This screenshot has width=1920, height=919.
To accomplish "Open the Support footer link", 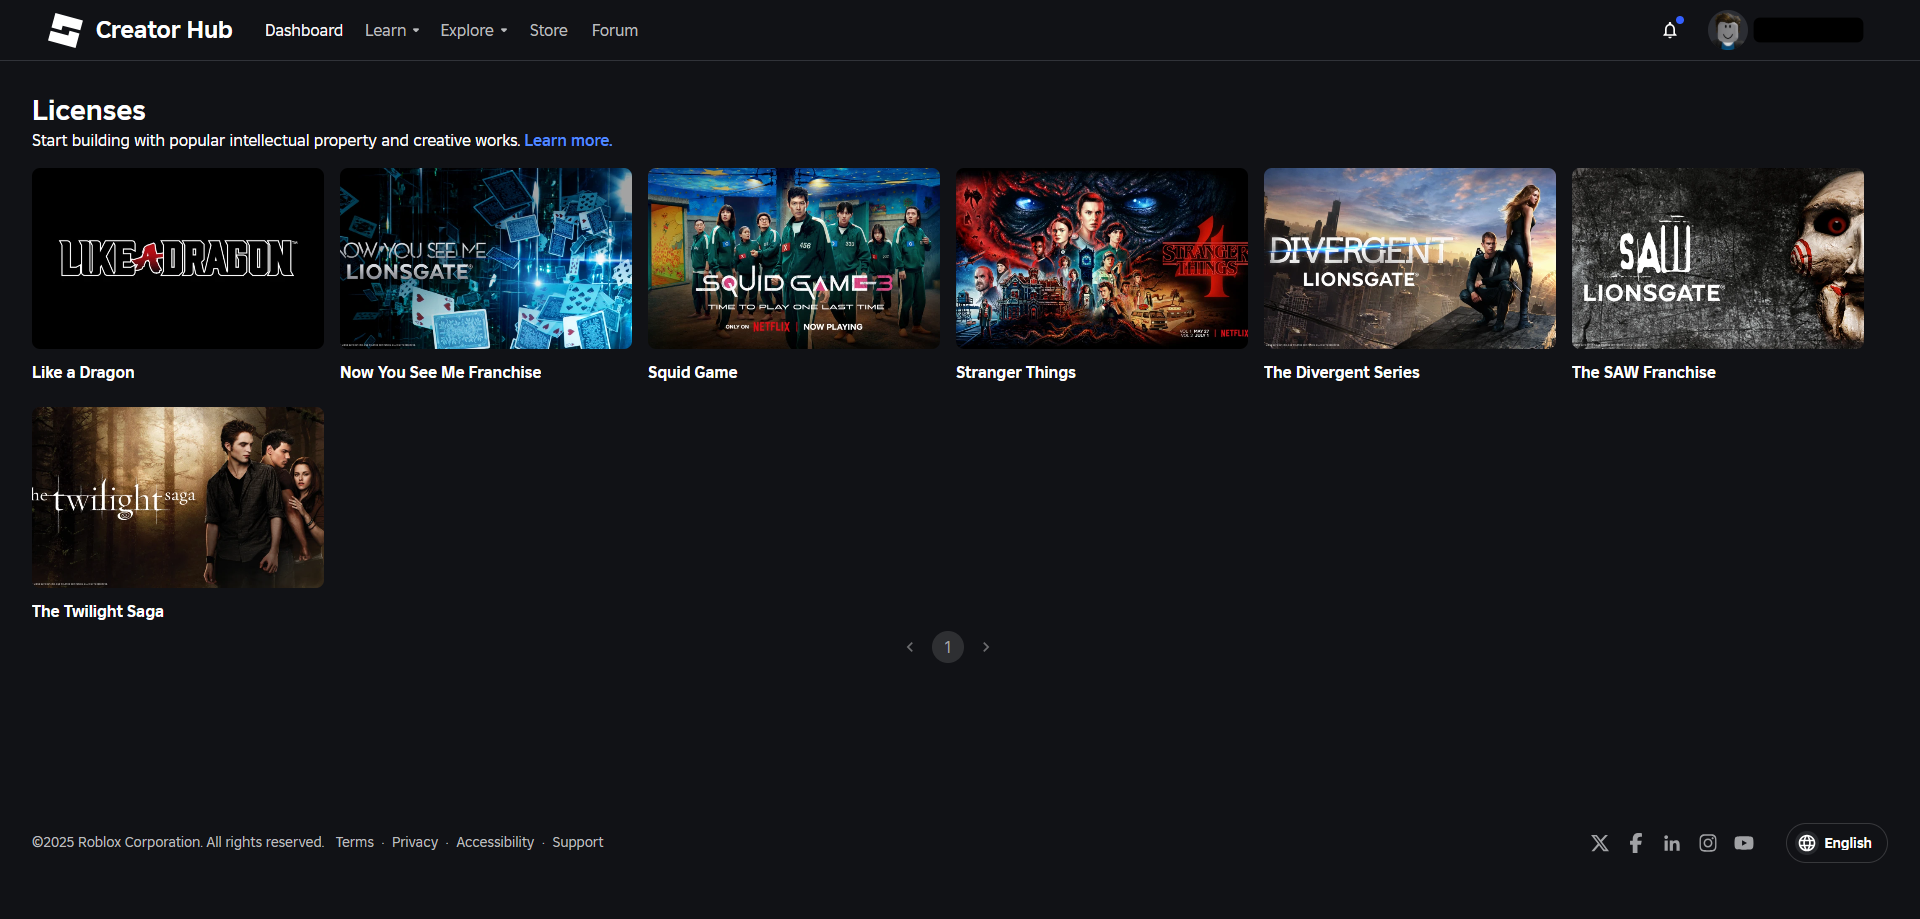I will pos(578,842).
